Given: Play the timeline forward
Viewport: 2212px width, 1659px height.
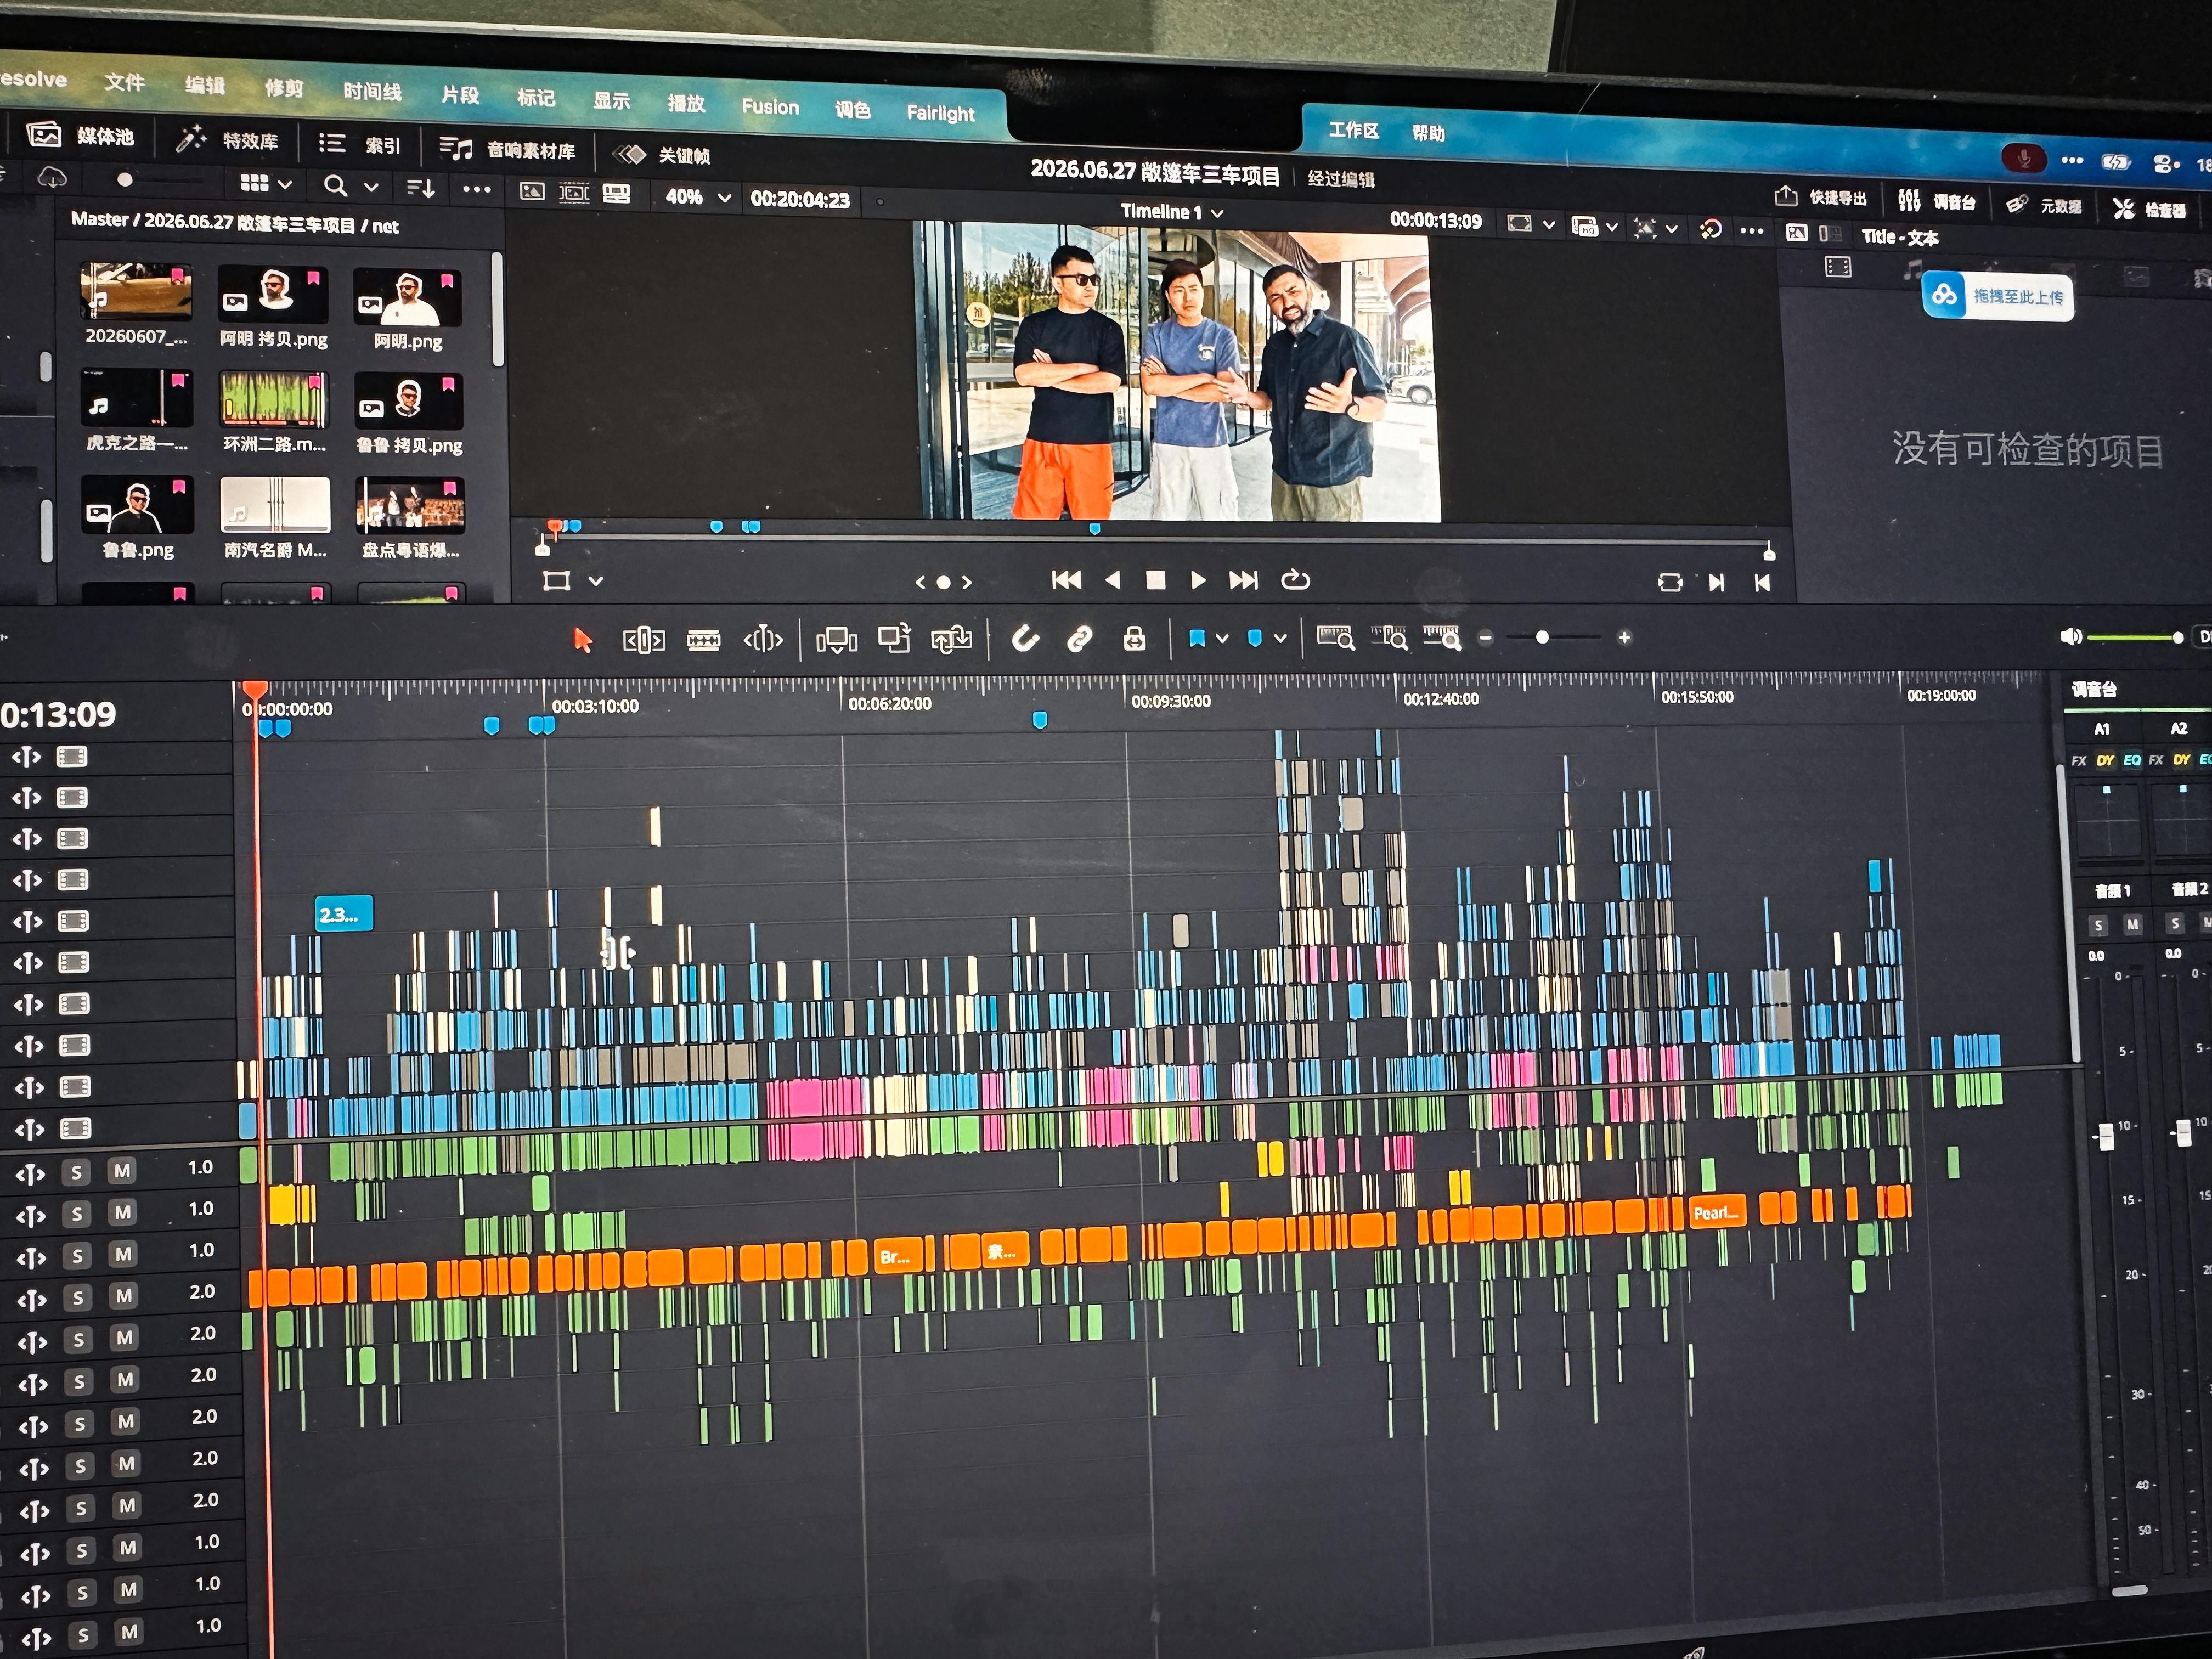Looking at the screenshot, I should [x=1198, y=580].
